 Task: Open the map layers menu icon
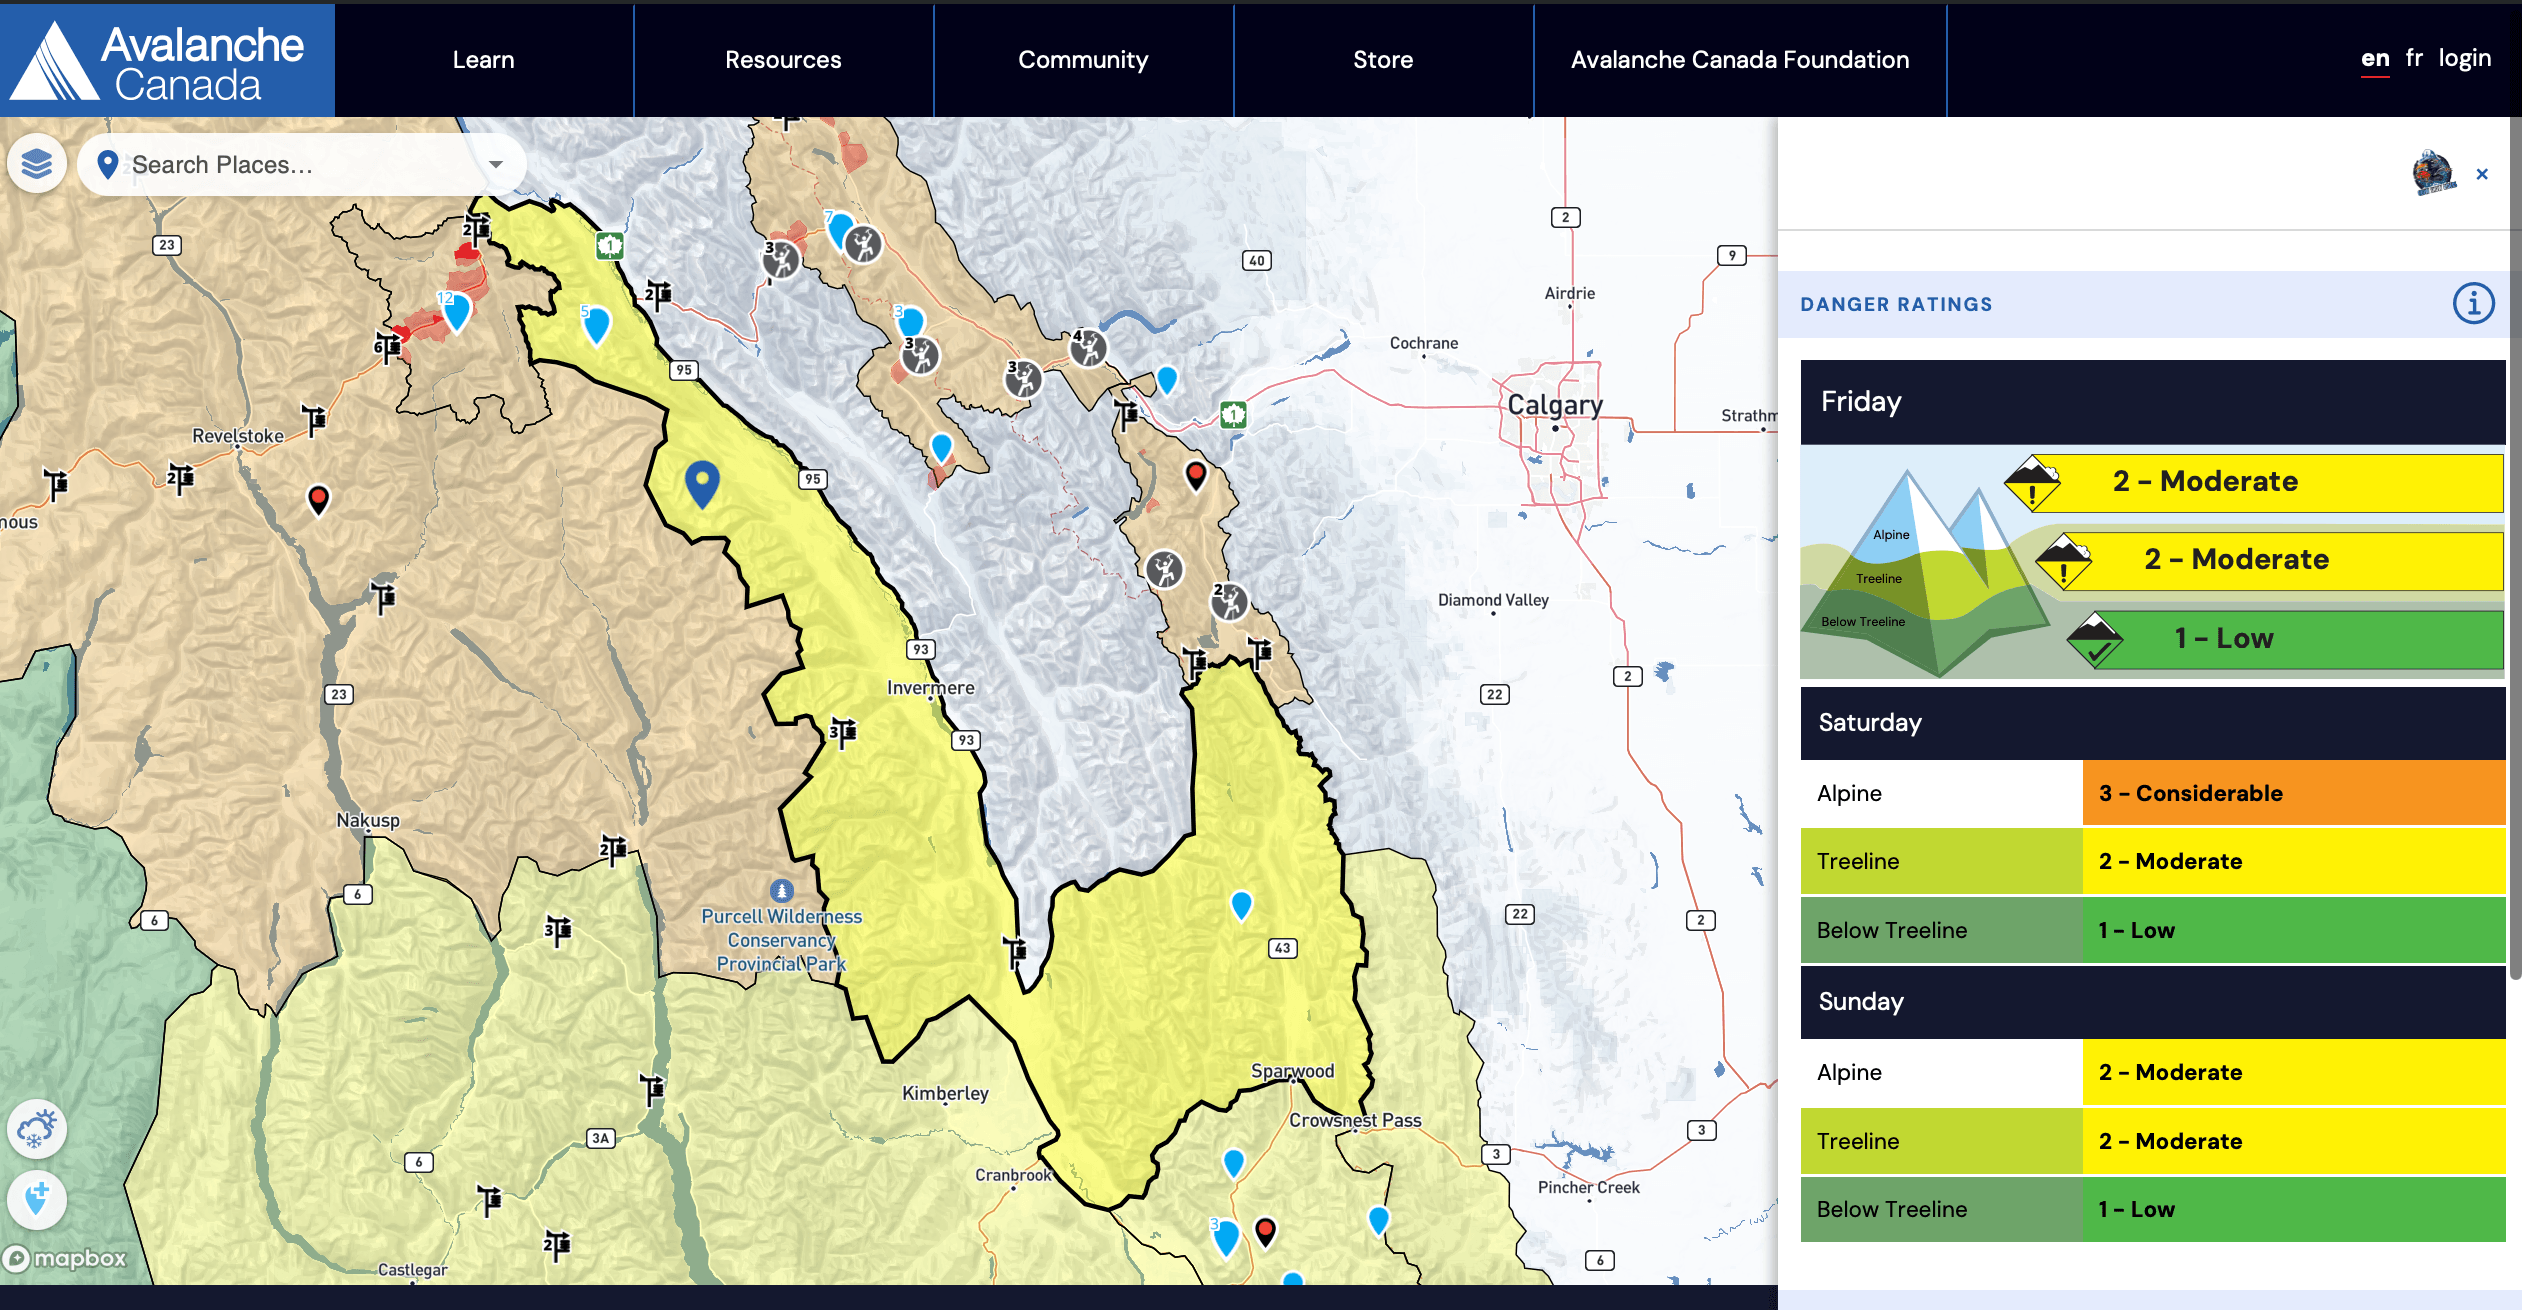[x=37, y=163]
